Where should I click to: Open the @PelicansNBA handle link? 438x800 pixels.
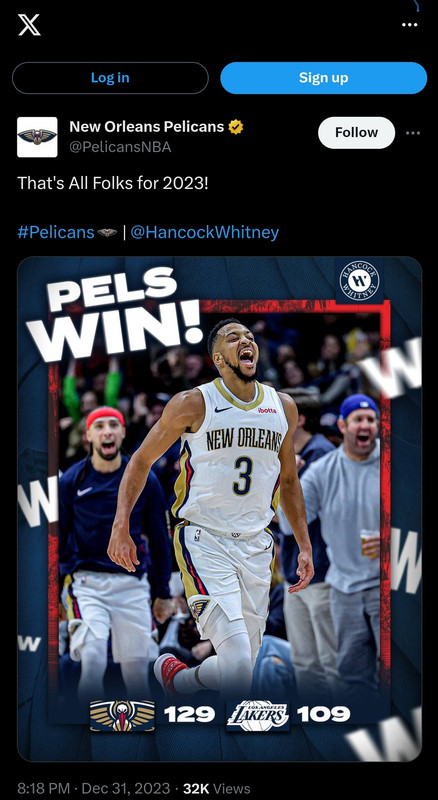point(120,147)
